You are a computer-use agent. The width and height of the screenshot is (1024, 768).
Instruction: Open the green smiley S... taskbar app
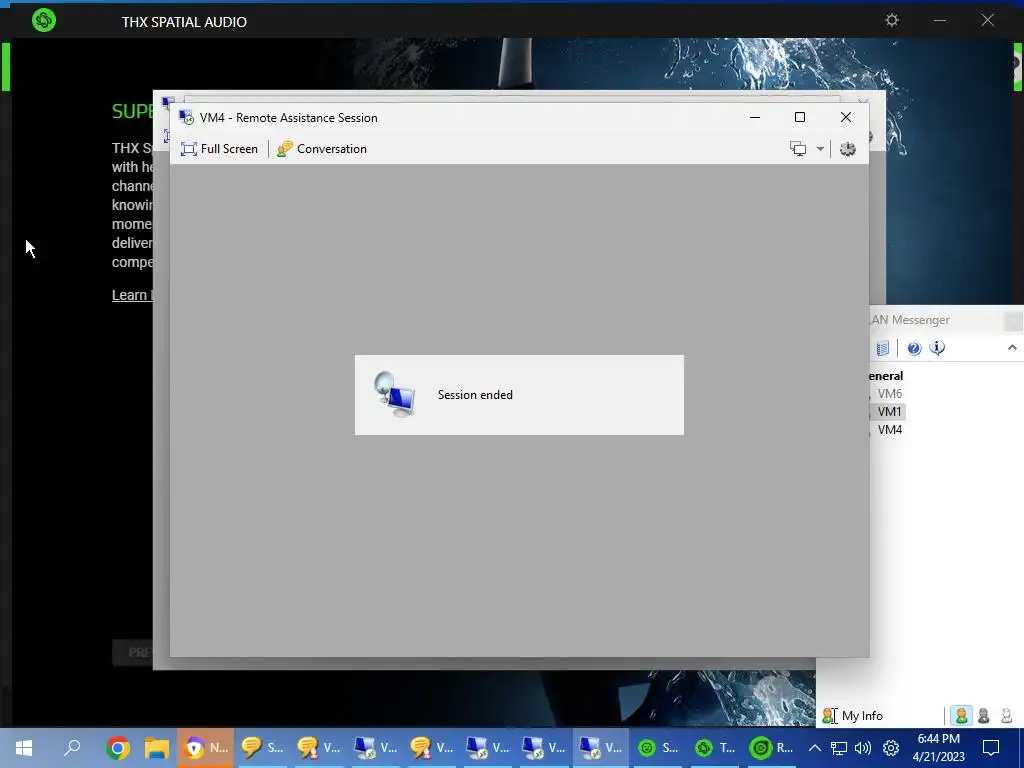[658, 748]
